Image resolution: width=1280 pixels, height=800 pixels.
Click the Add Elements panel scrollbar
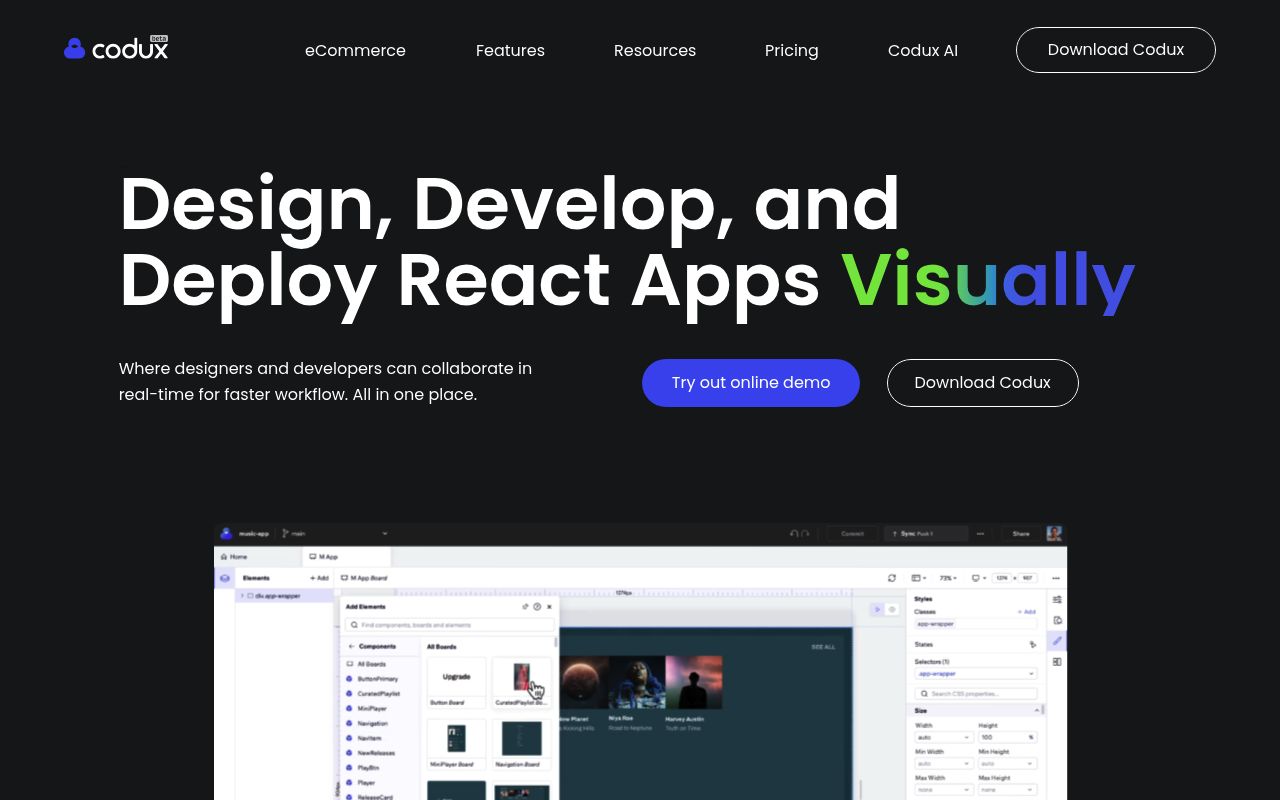[556, 641]
